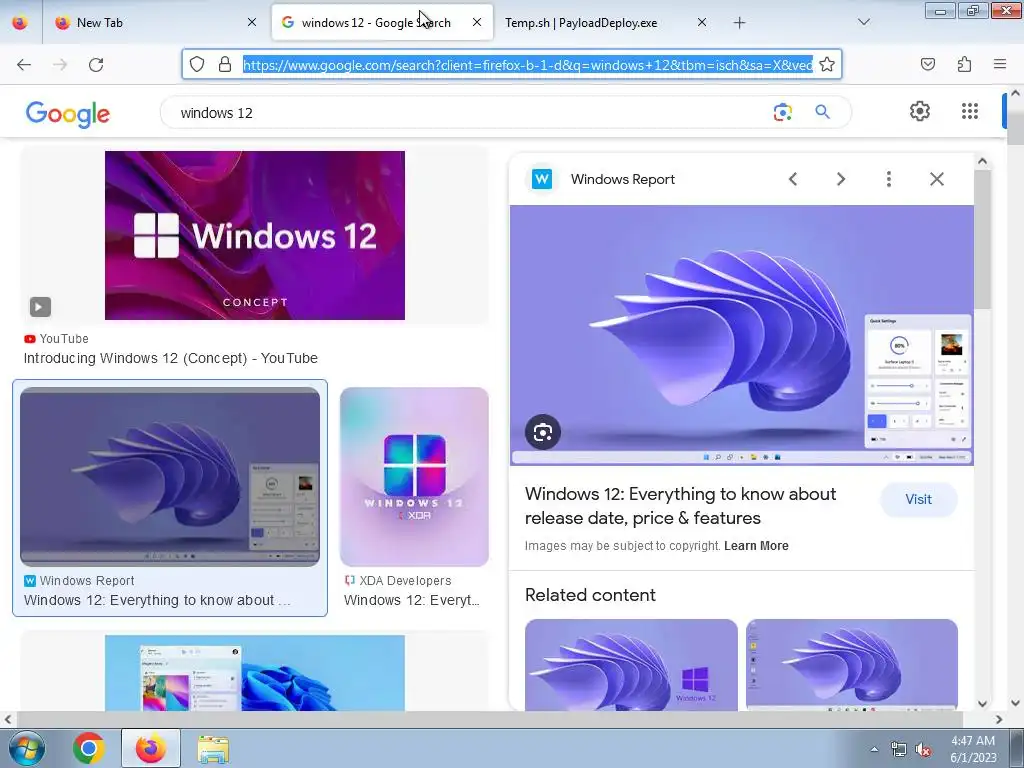The image size is (1024, 768).
Task: Show next image in preview panel
Action: pyautogui.click(x=840, y=179)
